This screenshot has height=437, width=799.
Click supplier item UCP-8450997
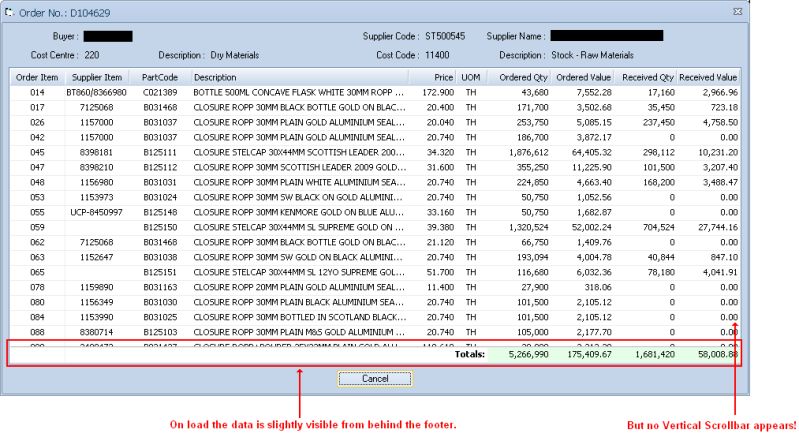pyautogui.click(x=96, y=212)
